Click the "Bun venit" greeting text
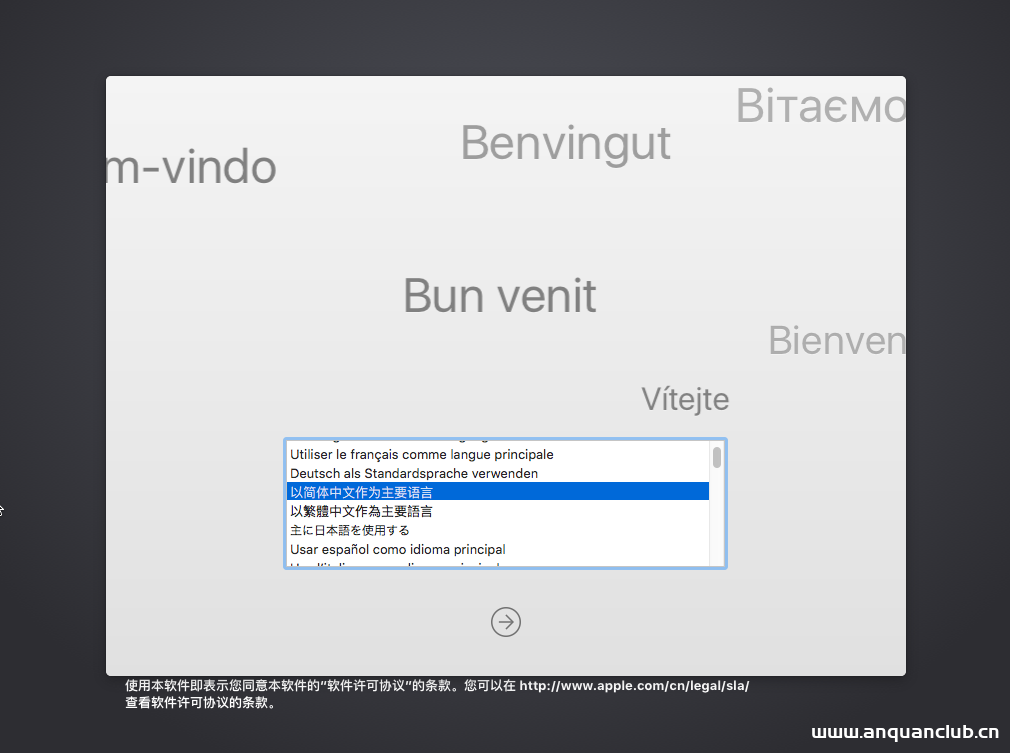The height and width of the screenshot is (753, 1010). (x=499, y=295)
